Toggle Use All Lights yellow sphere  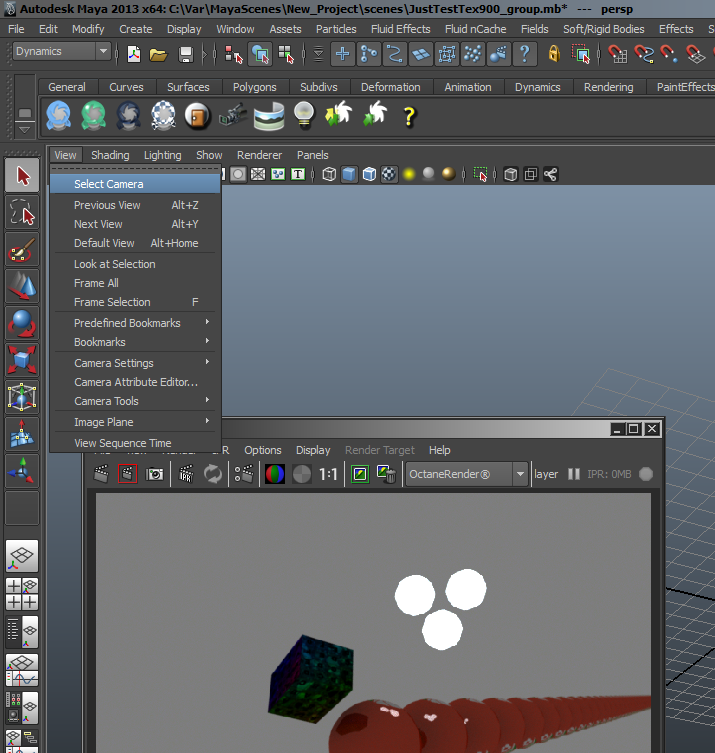pyautogui.click(x=409, y=174)
